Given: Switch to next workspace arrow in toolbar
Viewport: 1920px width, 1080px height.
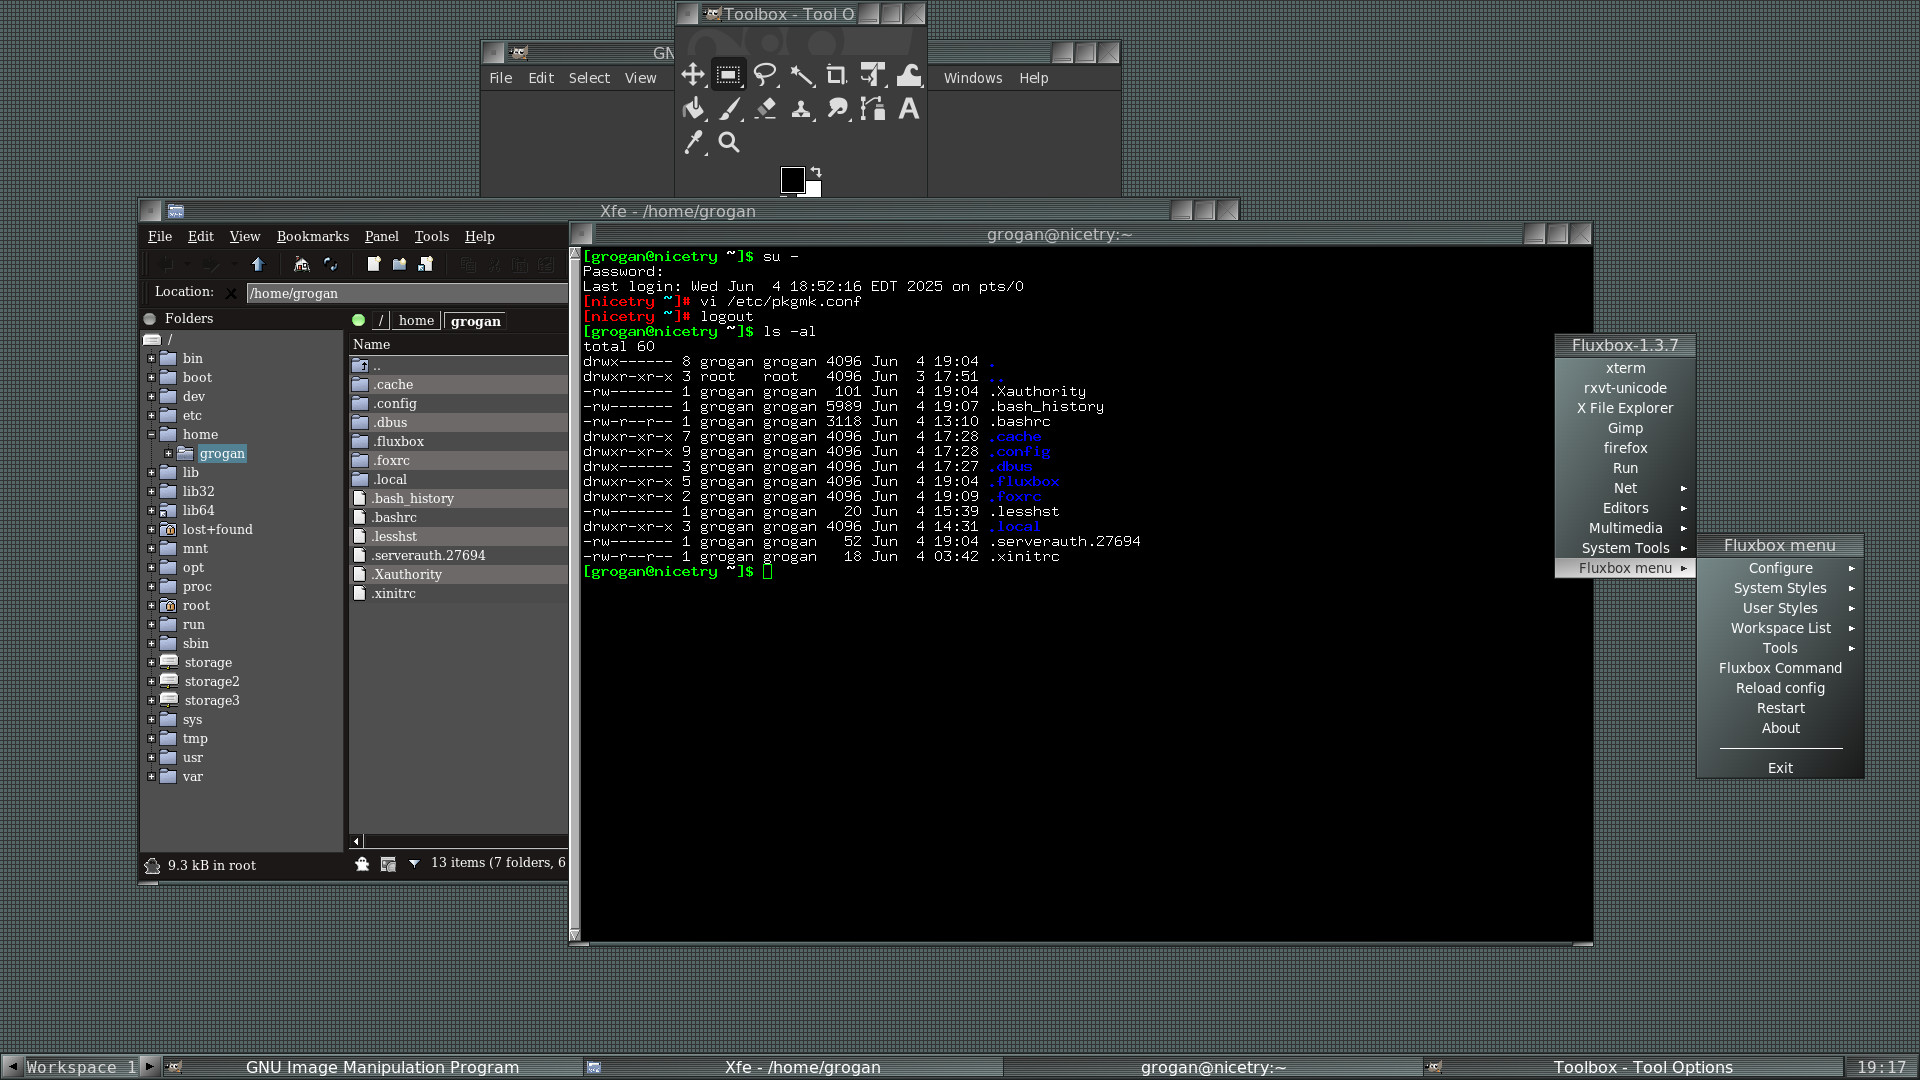Looking at the screenshot, I should [x=149, y=1066].
